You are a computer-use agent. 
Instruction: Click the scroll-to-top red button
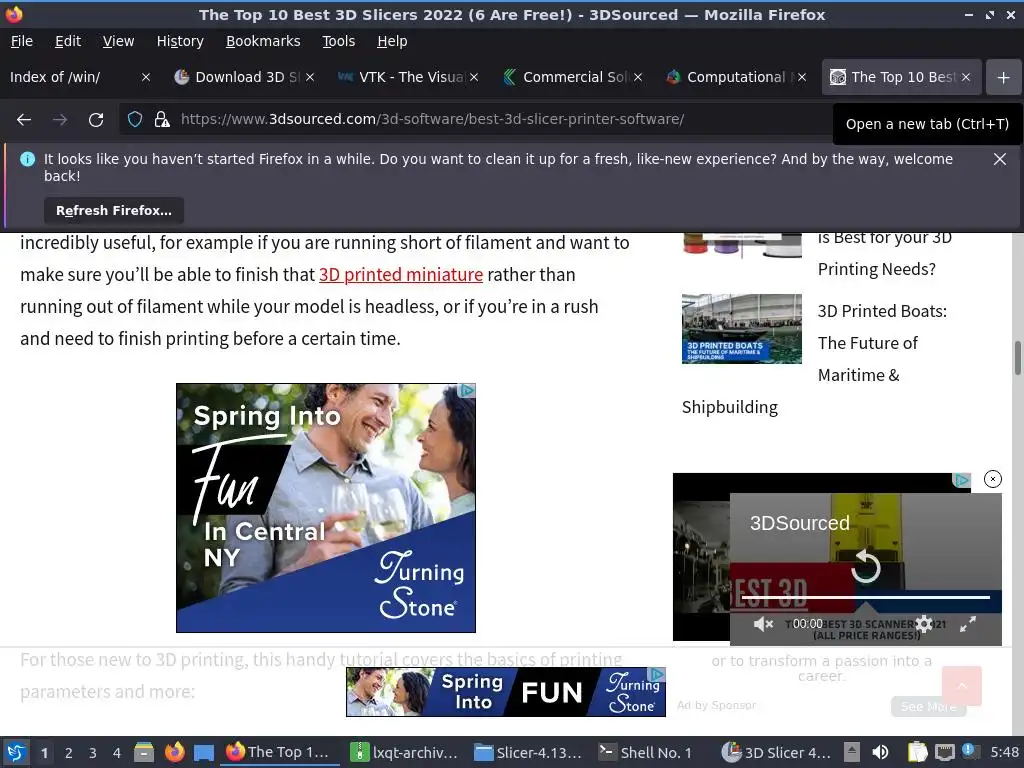[961, 686]
